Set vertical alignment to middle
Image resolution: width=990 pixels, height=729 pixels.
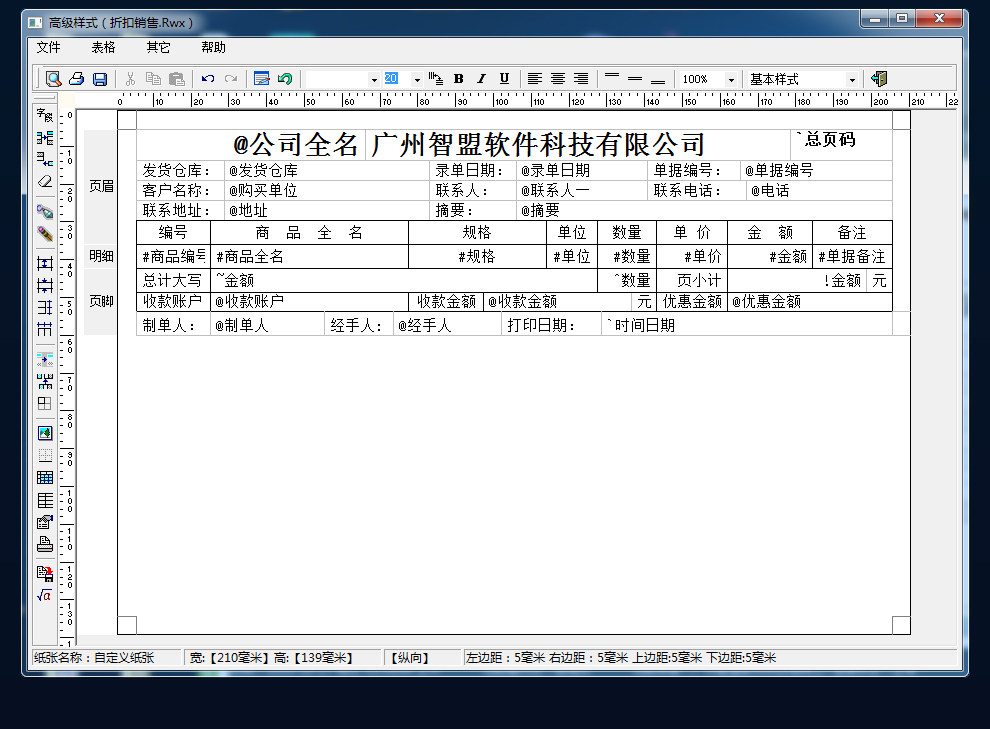[x=635, y=79]
